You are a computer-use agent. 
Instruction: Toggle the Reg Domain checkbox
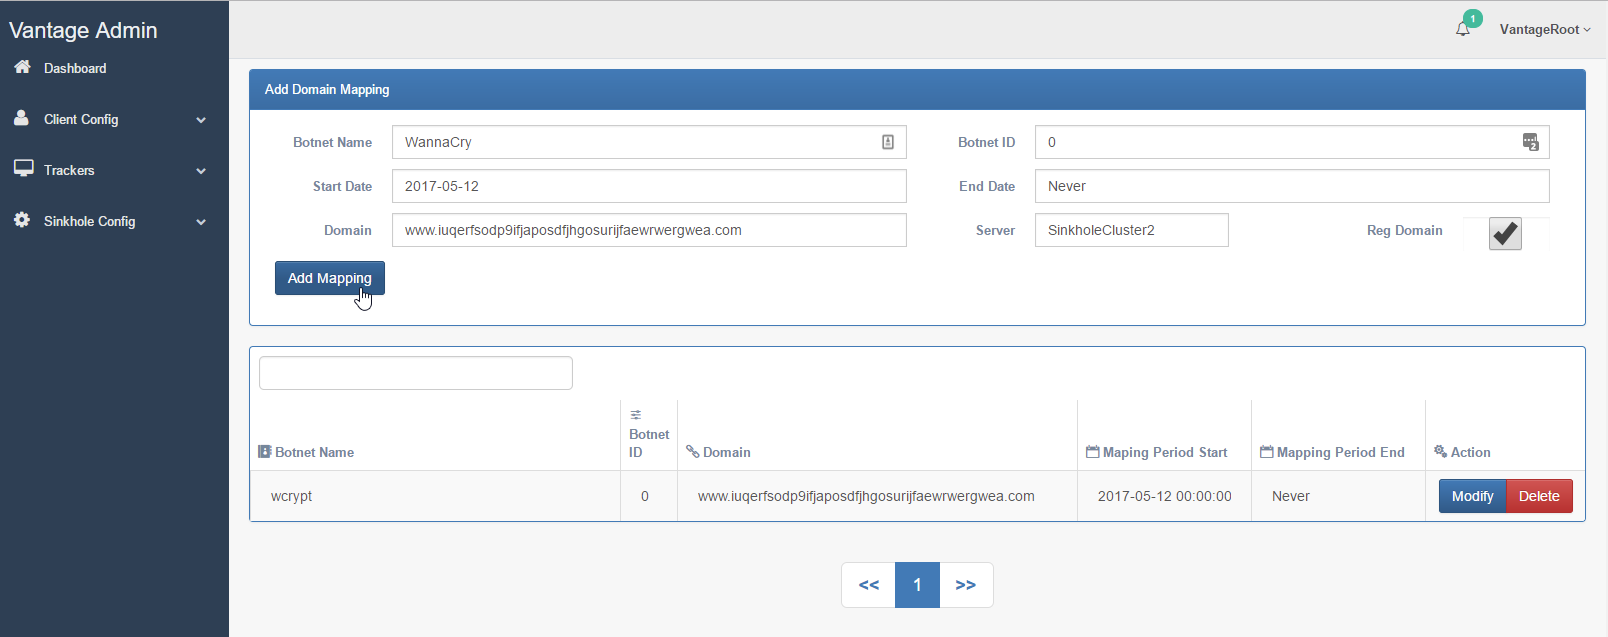(1505, 233)
